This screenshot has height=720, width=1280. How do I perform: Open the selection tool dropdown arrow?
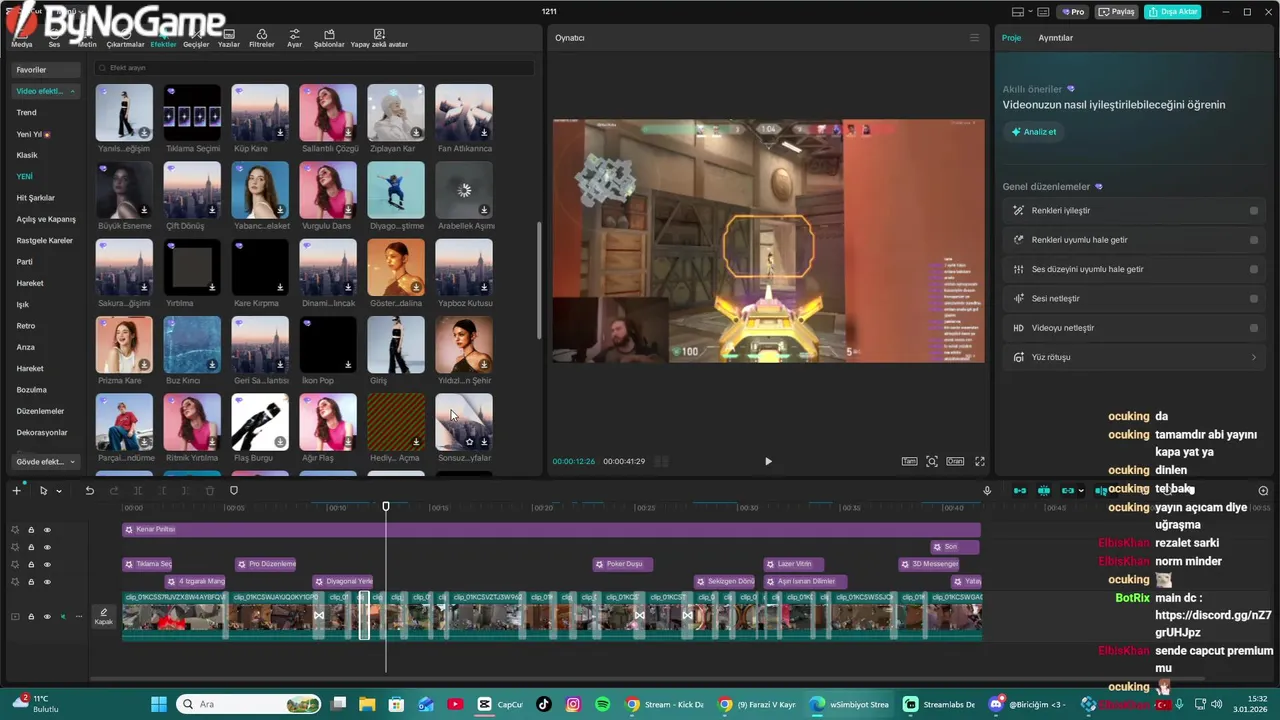tap(58, 490)
